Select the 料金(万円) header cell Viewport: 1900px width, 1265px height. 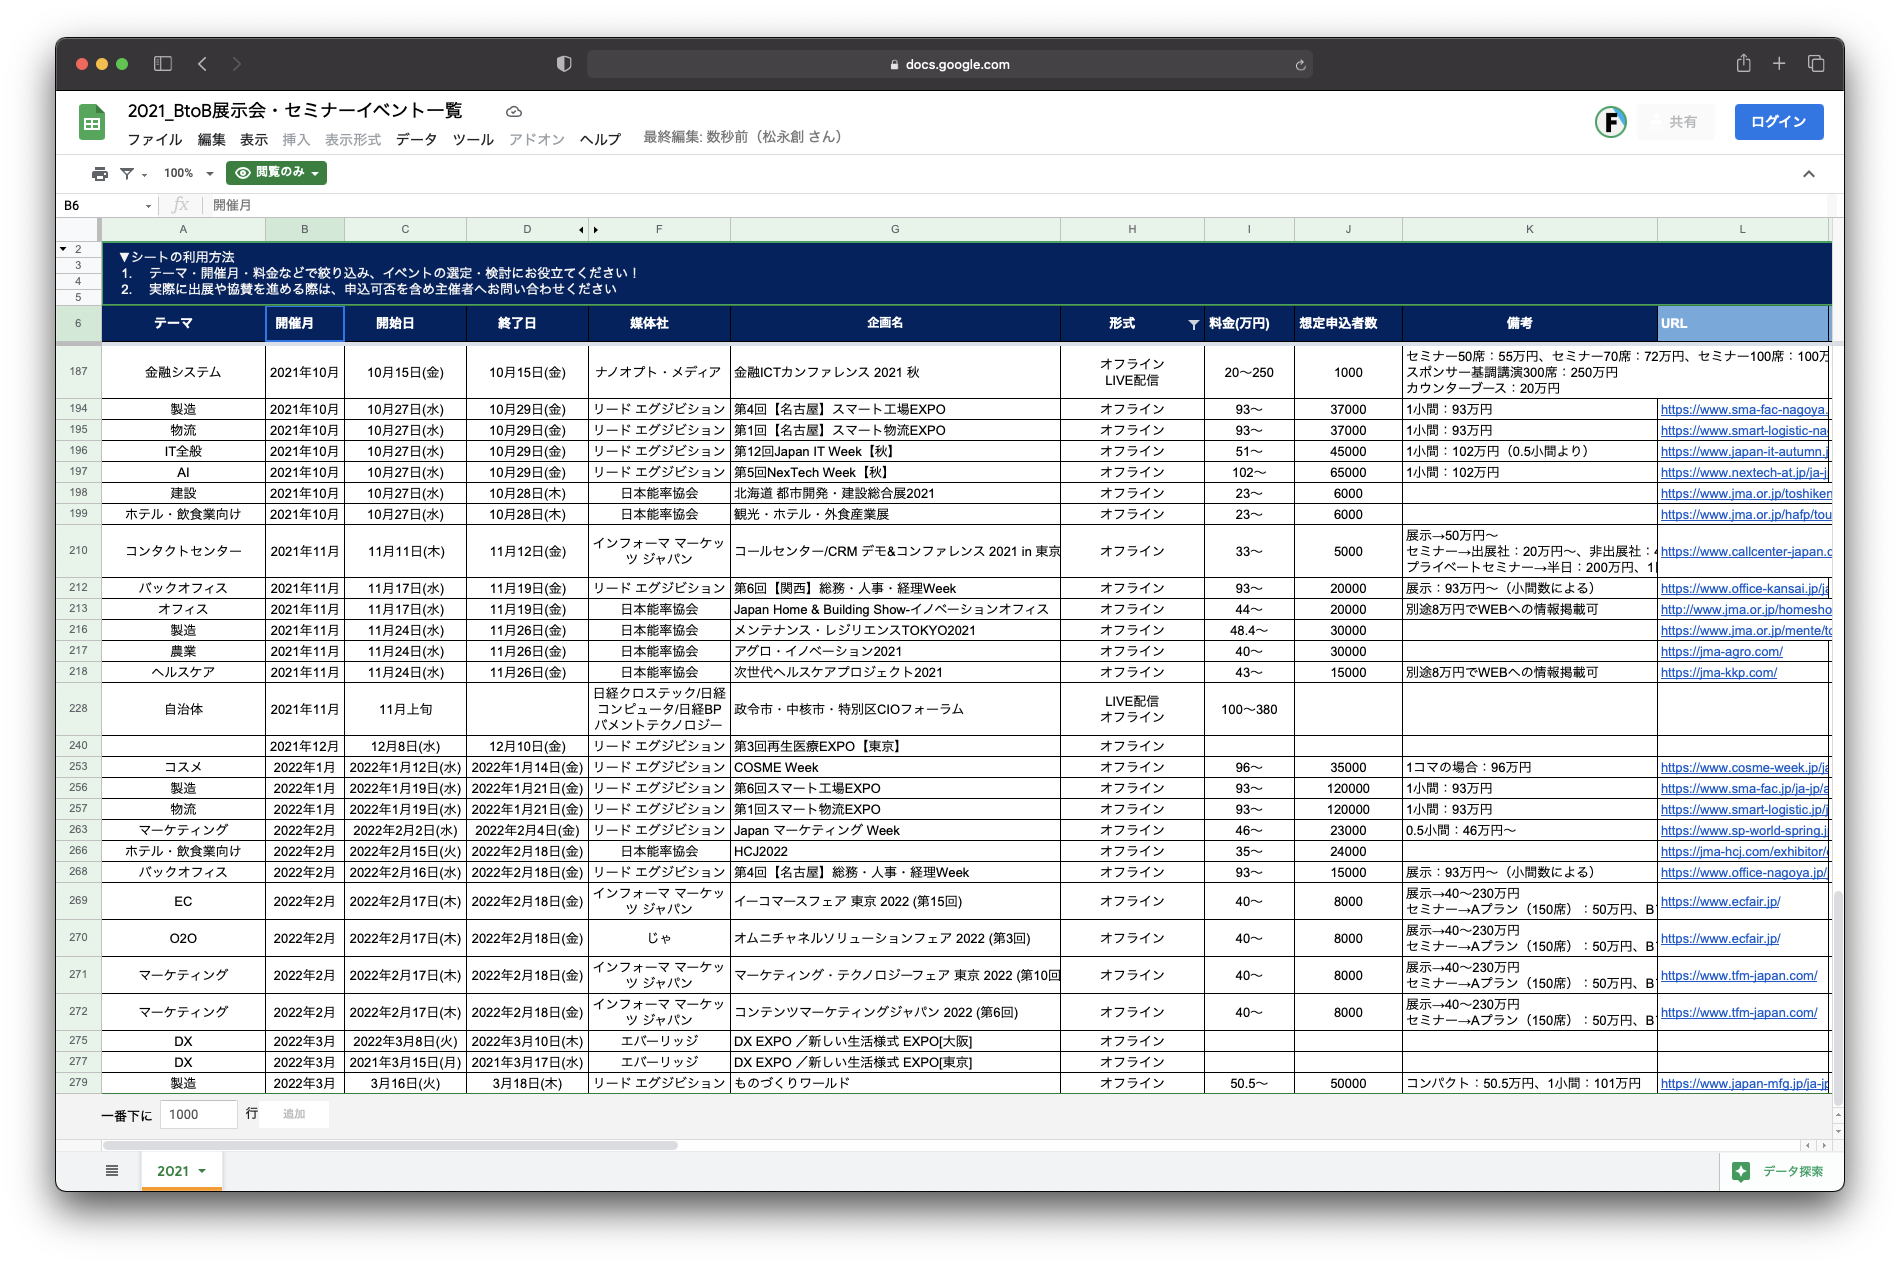(1249, 323)
